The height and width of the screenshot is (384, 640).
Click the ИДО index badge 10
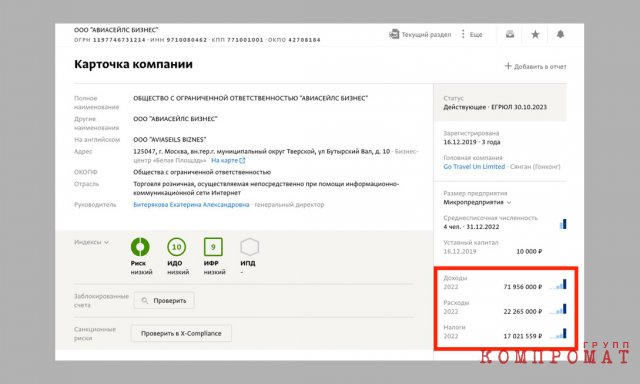point(176,247)
